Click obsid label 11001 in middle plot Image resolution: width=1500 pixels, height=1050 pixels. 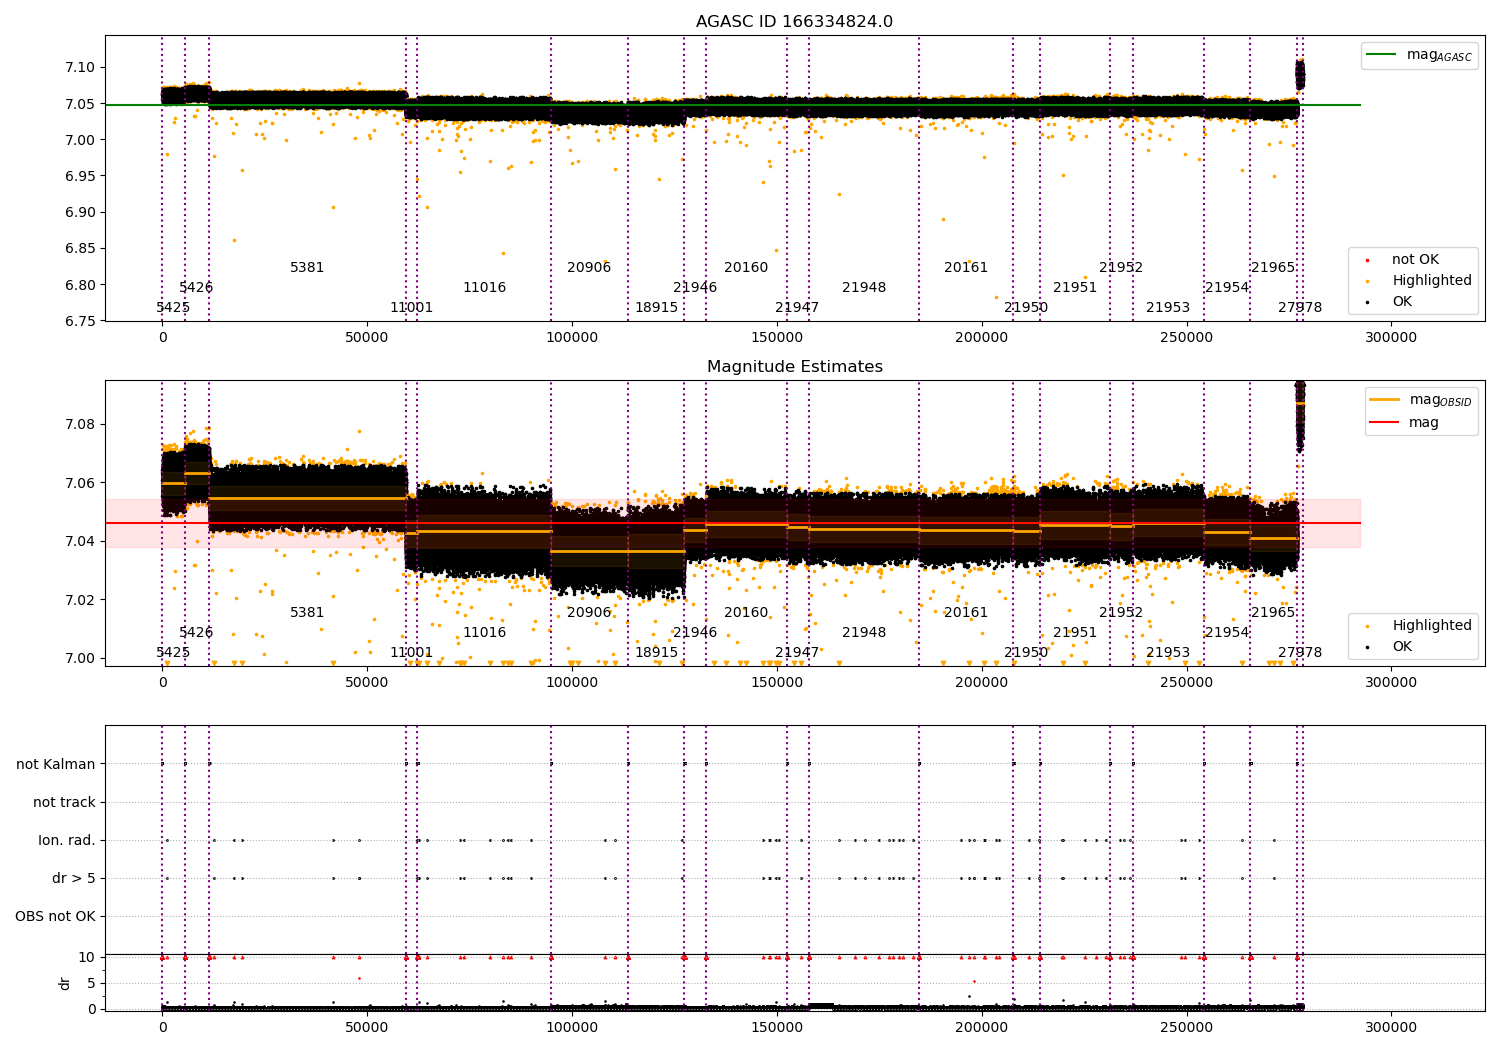(412, 653)
